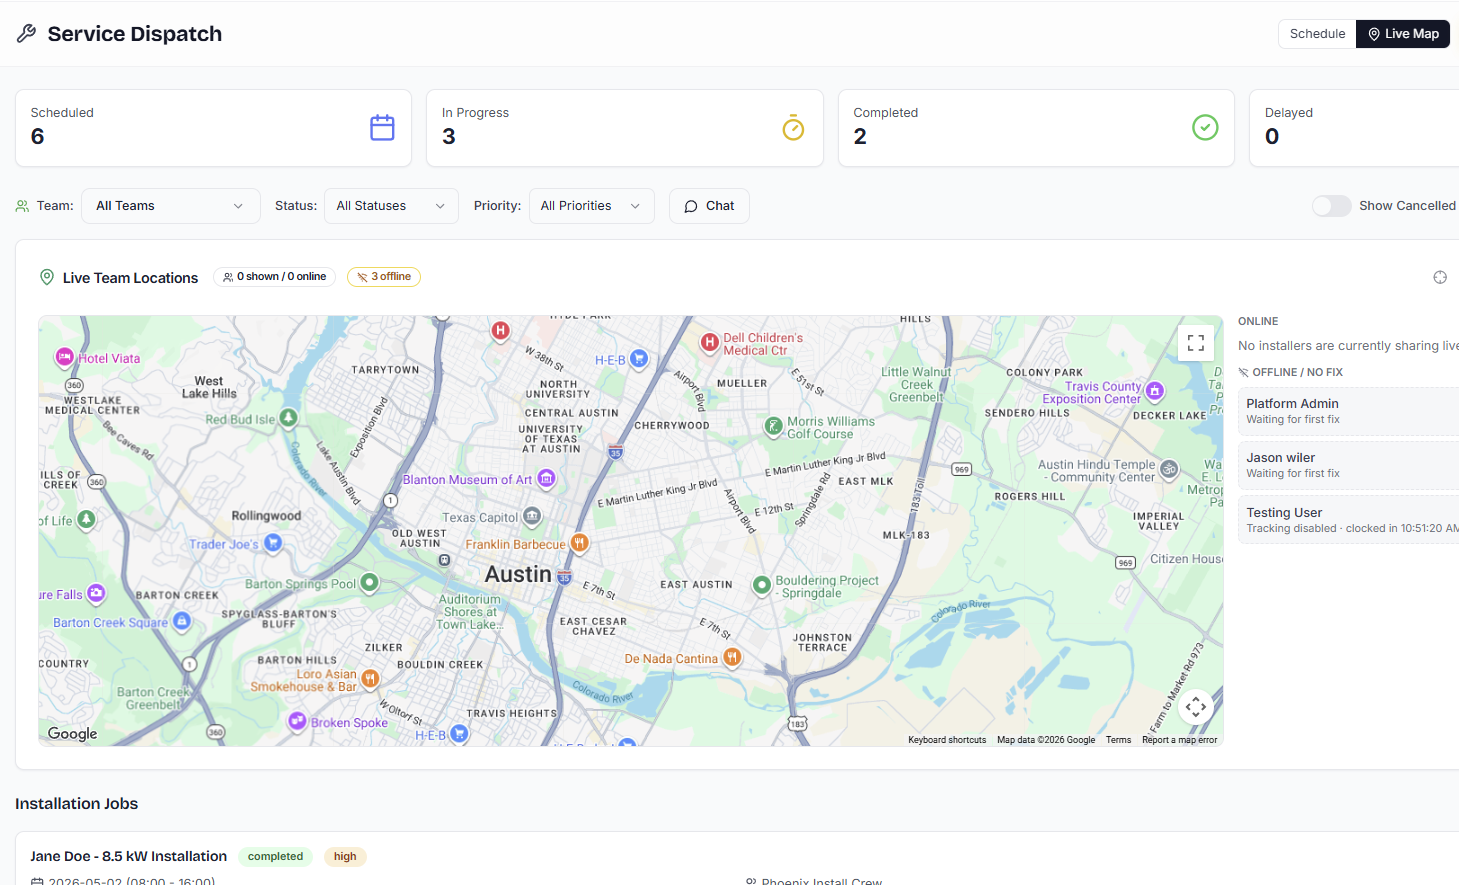Click the Barton Springs Pool marker

pyautogui.click(x=369, y=582)
